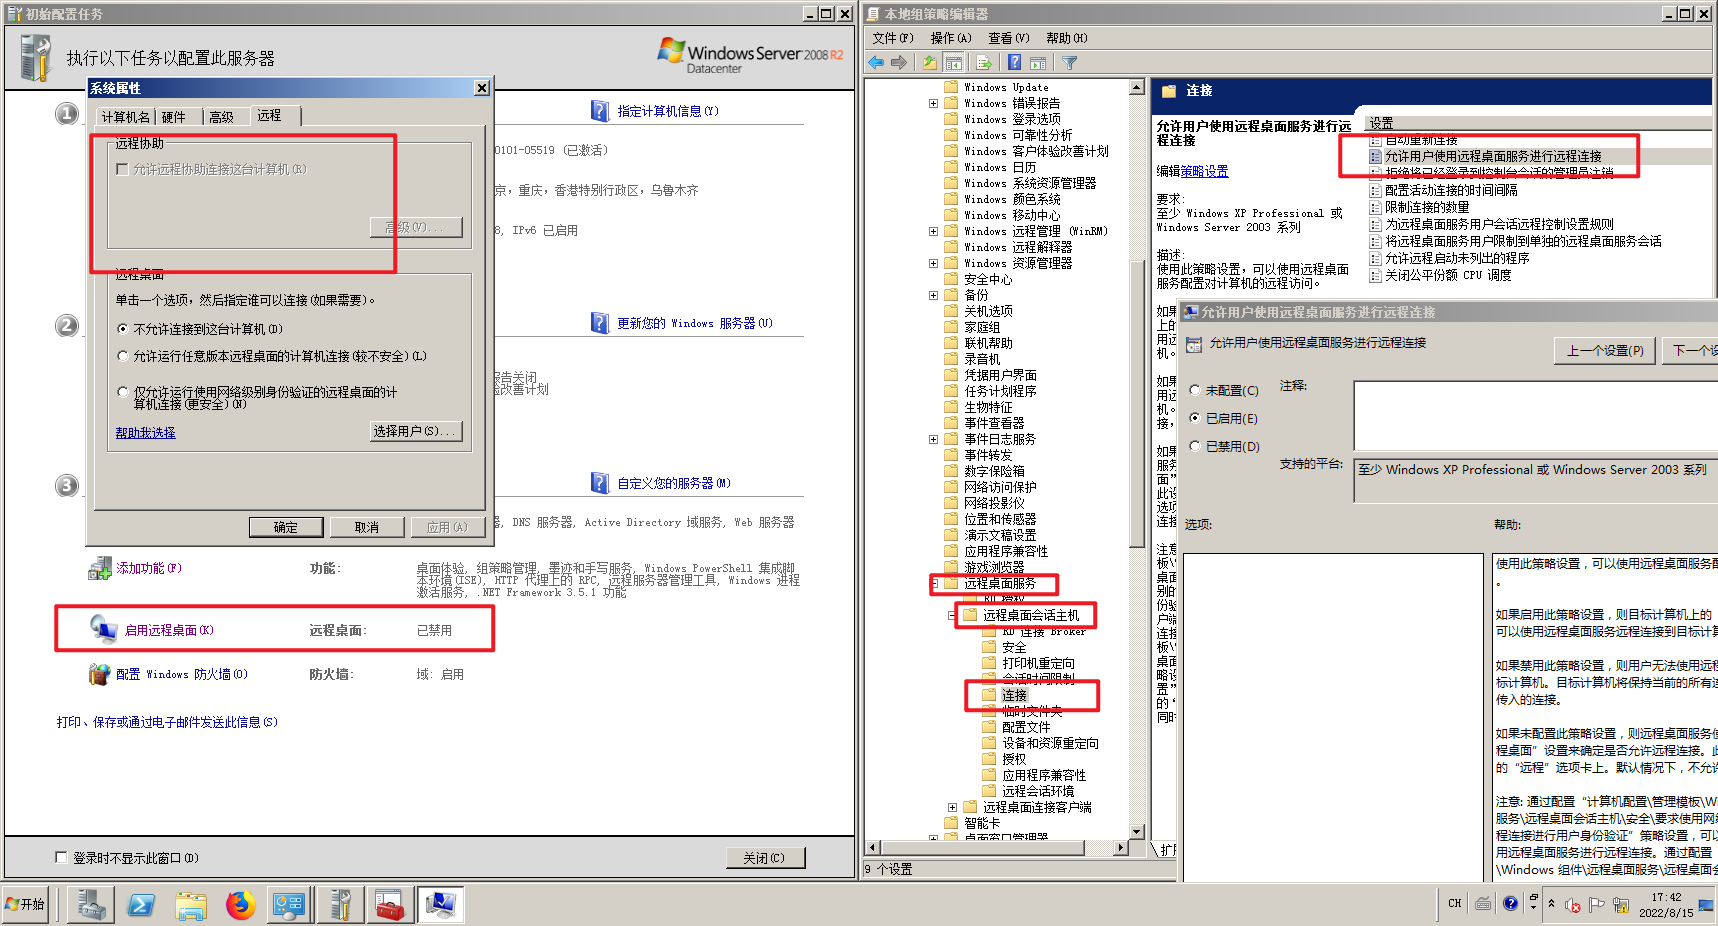Switch to the 计算机名 tab in System Properties
Viewport: 1718px width, 926px height.
[x=126, y=117]
